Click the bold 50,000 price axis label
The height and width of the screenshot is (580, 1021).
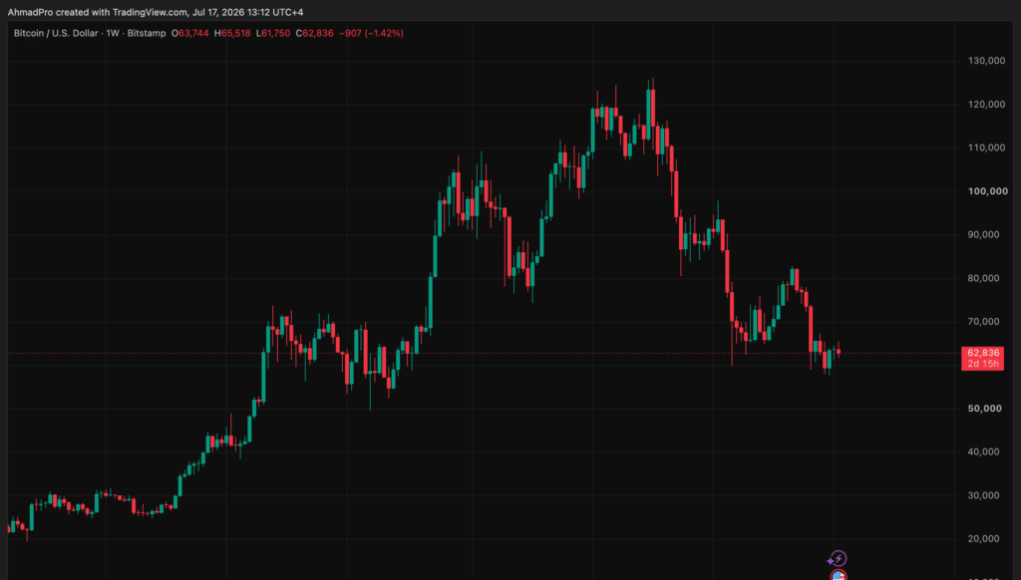[985, 409]
